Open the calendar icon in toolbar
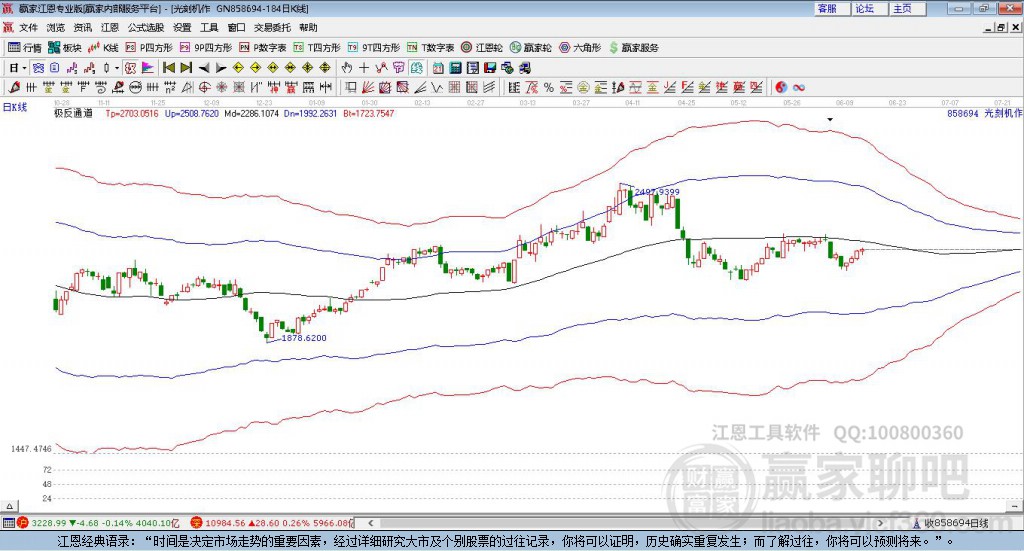This screenshot has width=1024, height=551. (x=438, y=68)
